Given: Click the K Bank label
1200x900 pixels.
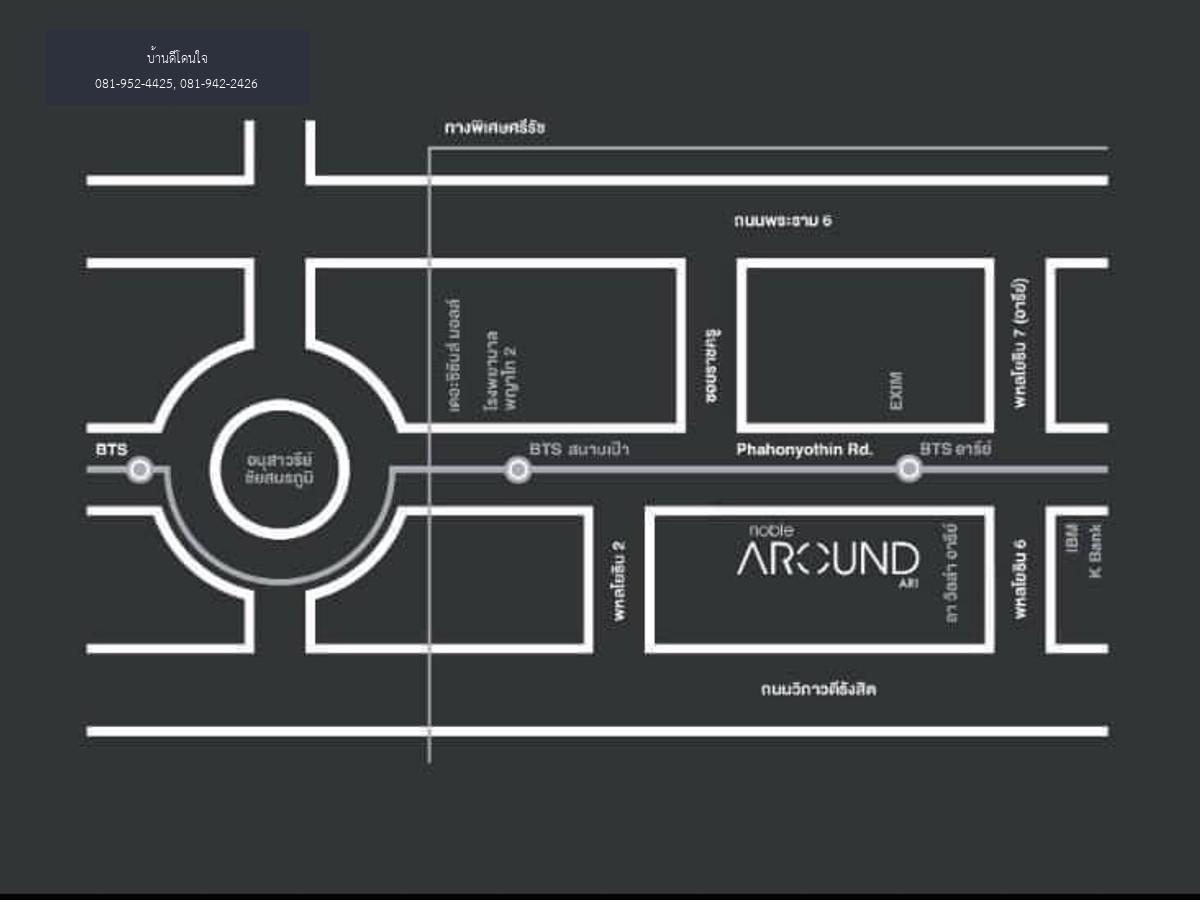Looking at the screenshot, I should (1095, 551).
